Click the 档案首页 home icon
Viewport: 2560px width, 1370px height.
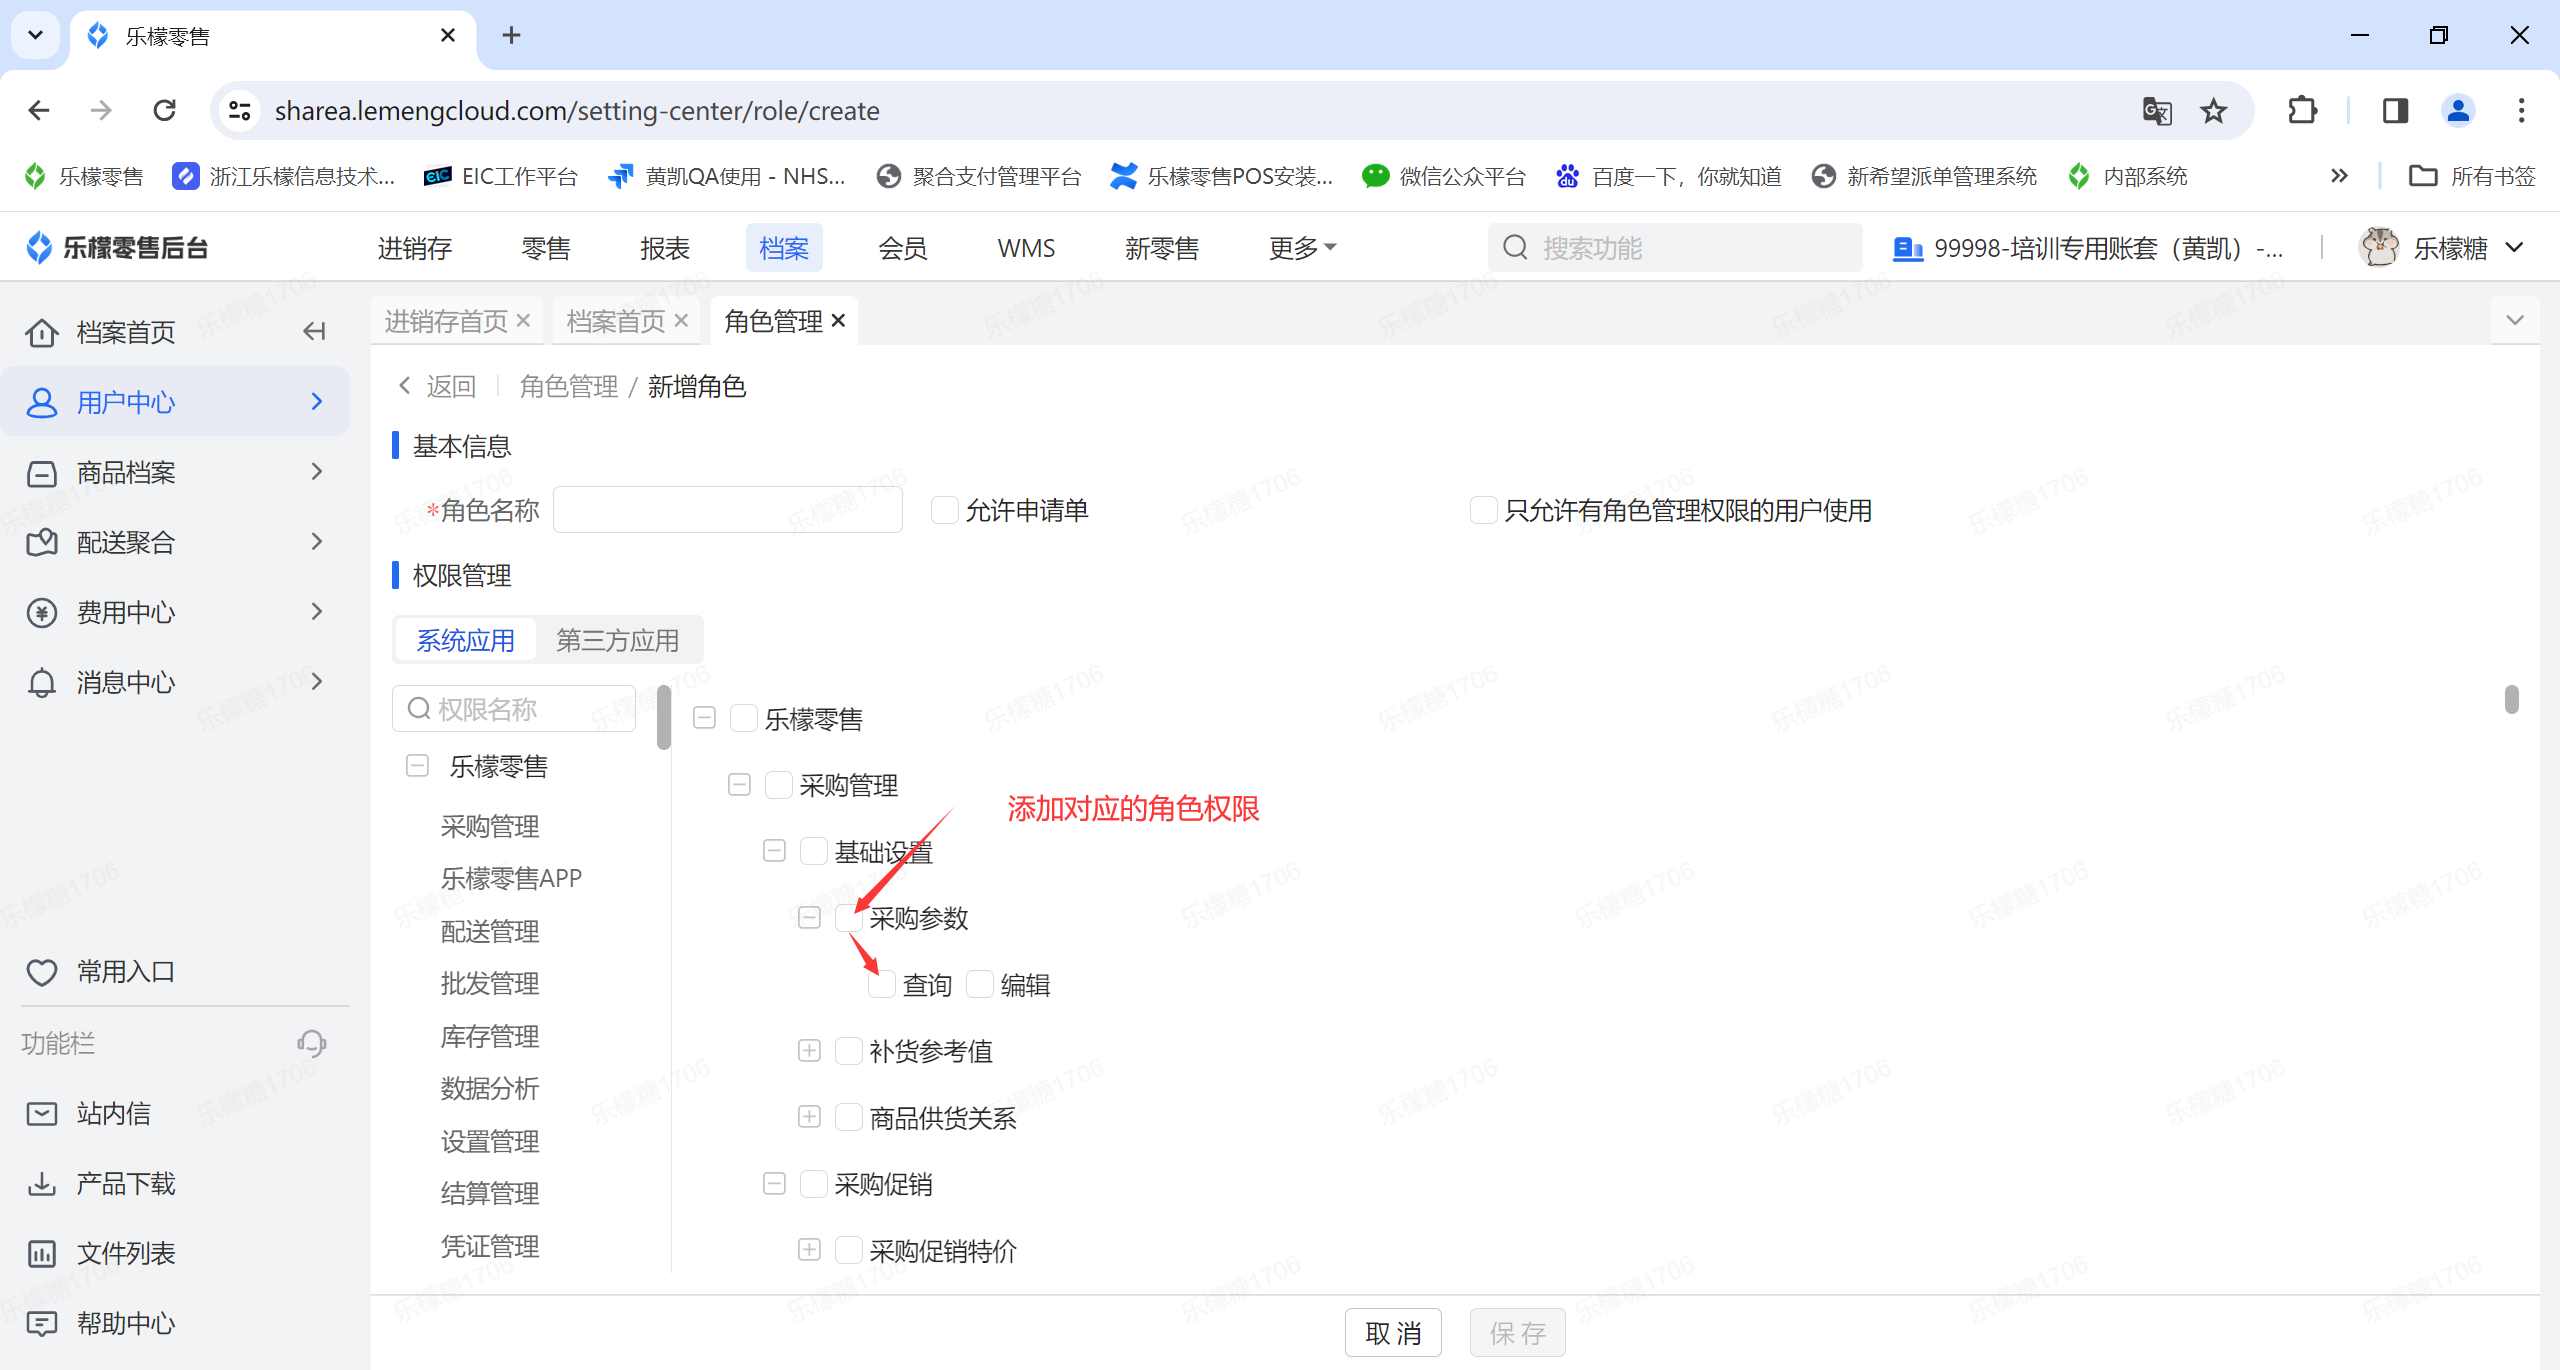point(42,332)
